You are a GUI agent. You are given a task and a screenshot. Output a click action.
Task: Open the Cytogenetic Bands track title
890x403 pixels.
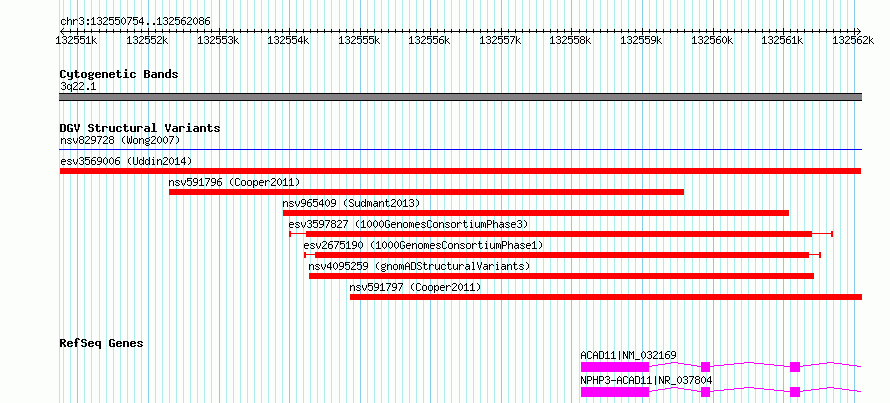click(x=119, y=74)
